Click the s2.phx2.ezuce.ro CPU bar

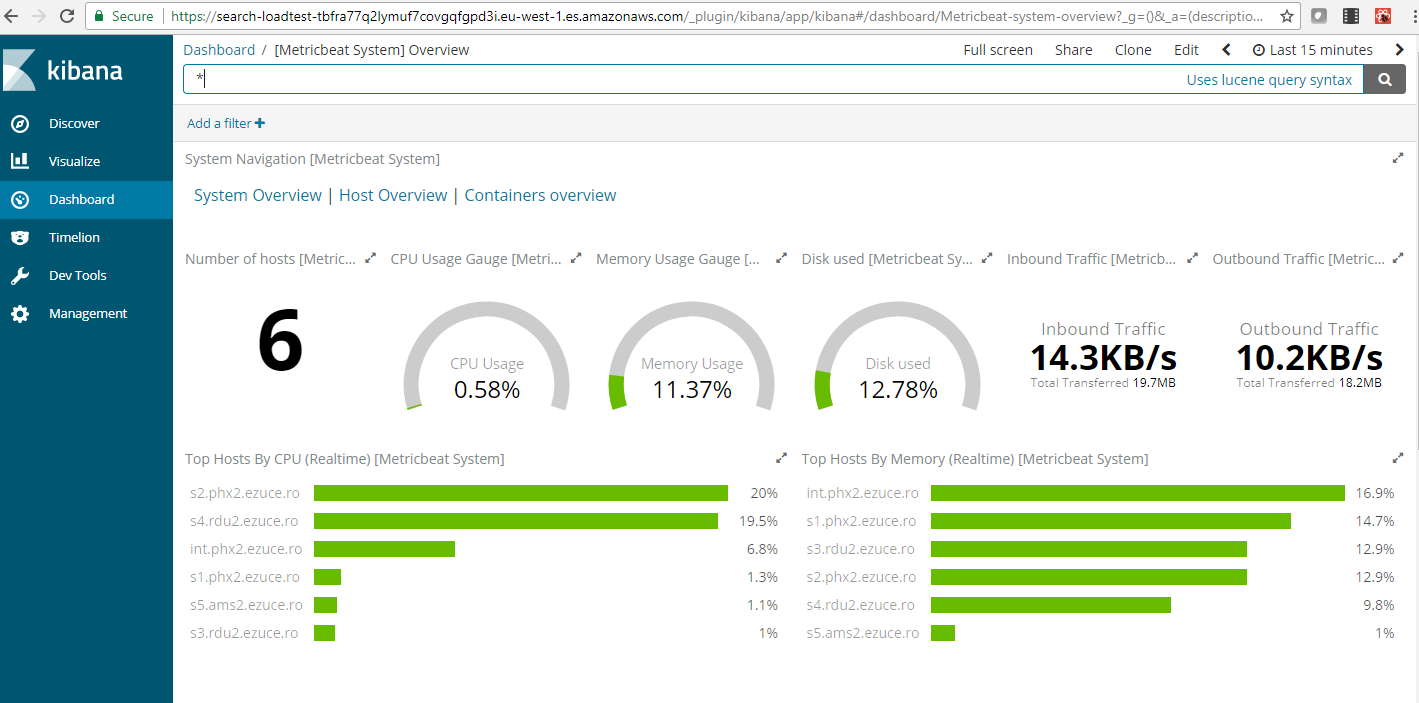tap(521, 493)
